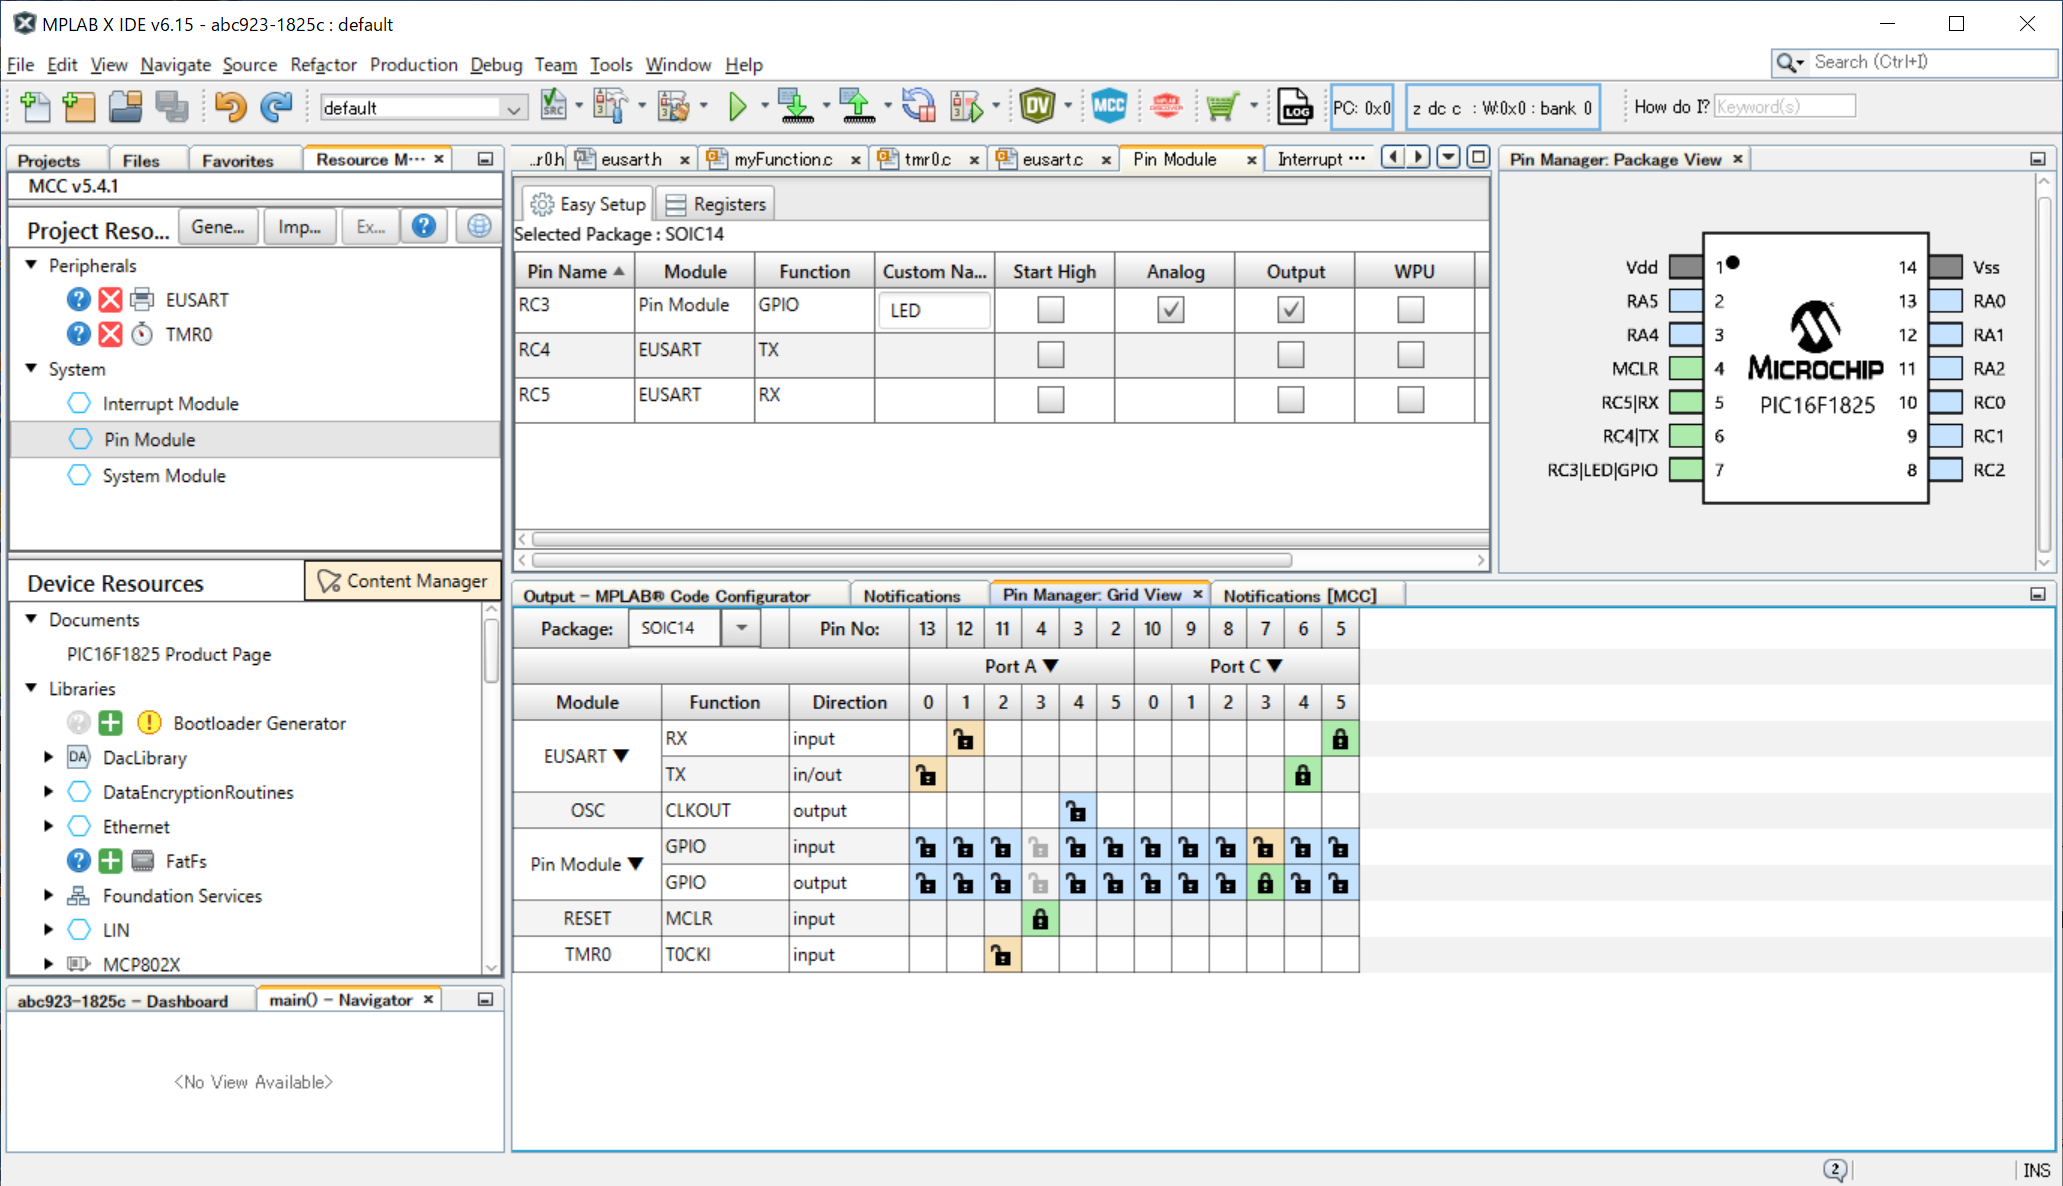Click the RC3 pin box in package view
This screenshot has height=1186, width=2063.
(x=1685, y=470)
